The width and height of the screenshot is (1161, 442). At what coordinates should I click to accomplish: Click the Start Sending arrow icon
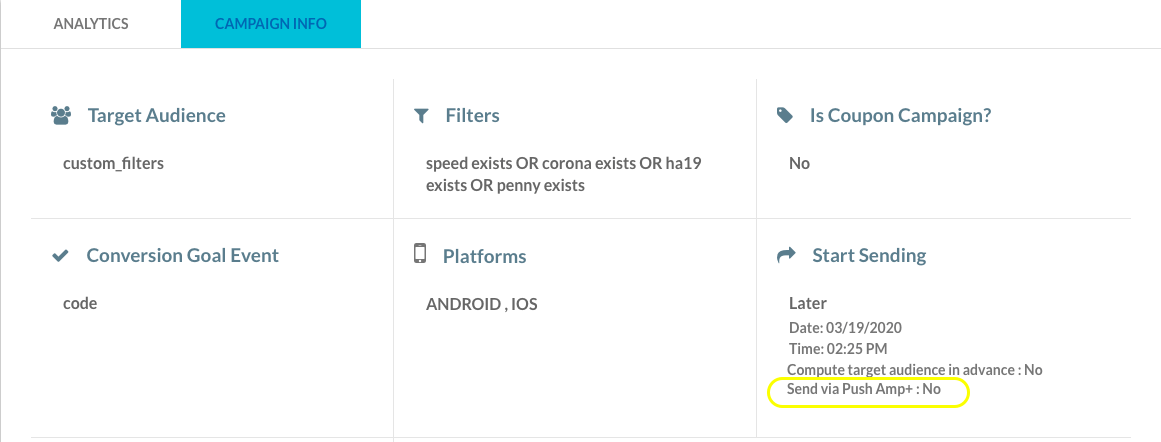click(x=785, y=255)
